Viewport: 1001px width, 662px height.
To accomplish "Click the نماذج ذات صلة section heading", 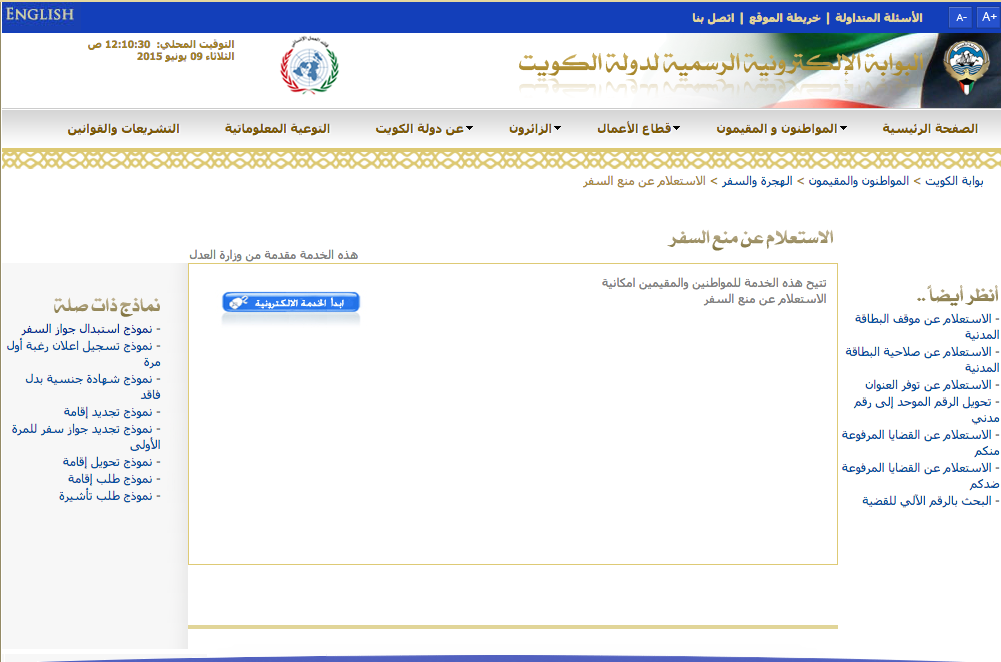I will tap(107, 305).
